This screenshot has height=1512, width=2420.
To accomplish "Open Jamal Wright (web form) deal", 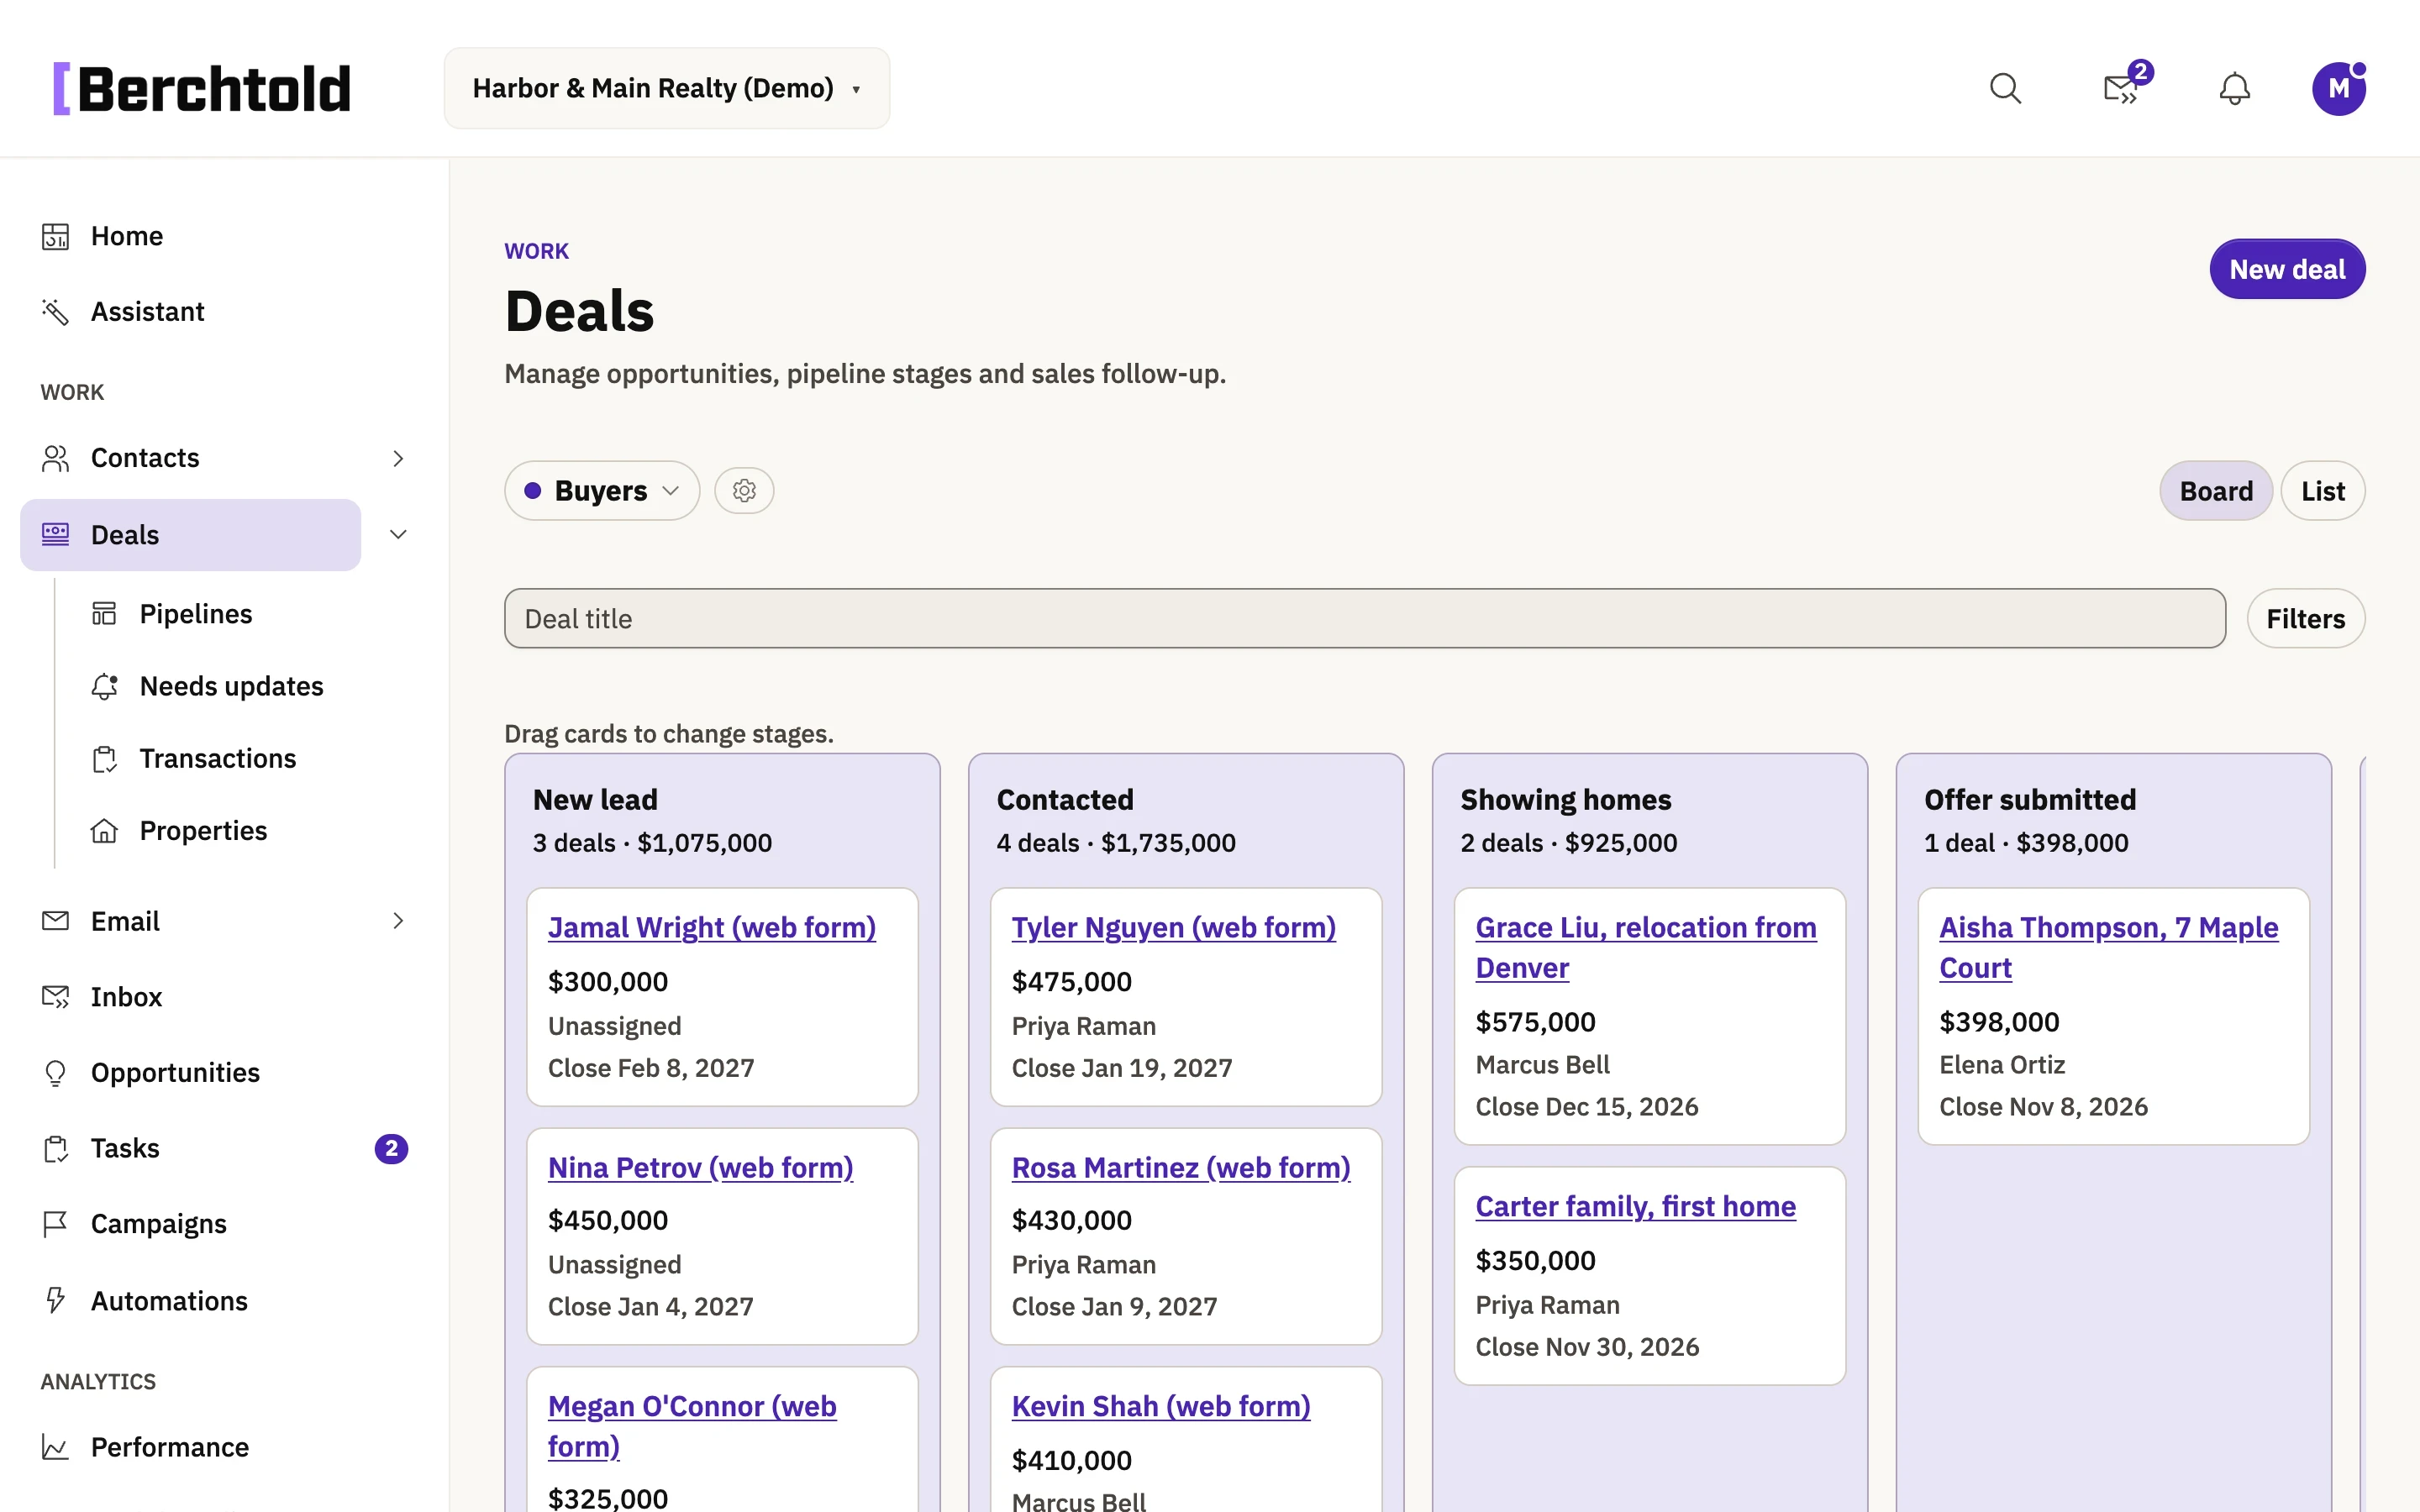I will [711, 928].
